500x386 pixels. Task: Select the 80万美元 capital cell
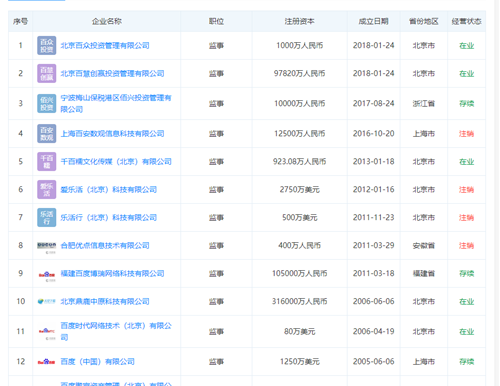[299, 332]
